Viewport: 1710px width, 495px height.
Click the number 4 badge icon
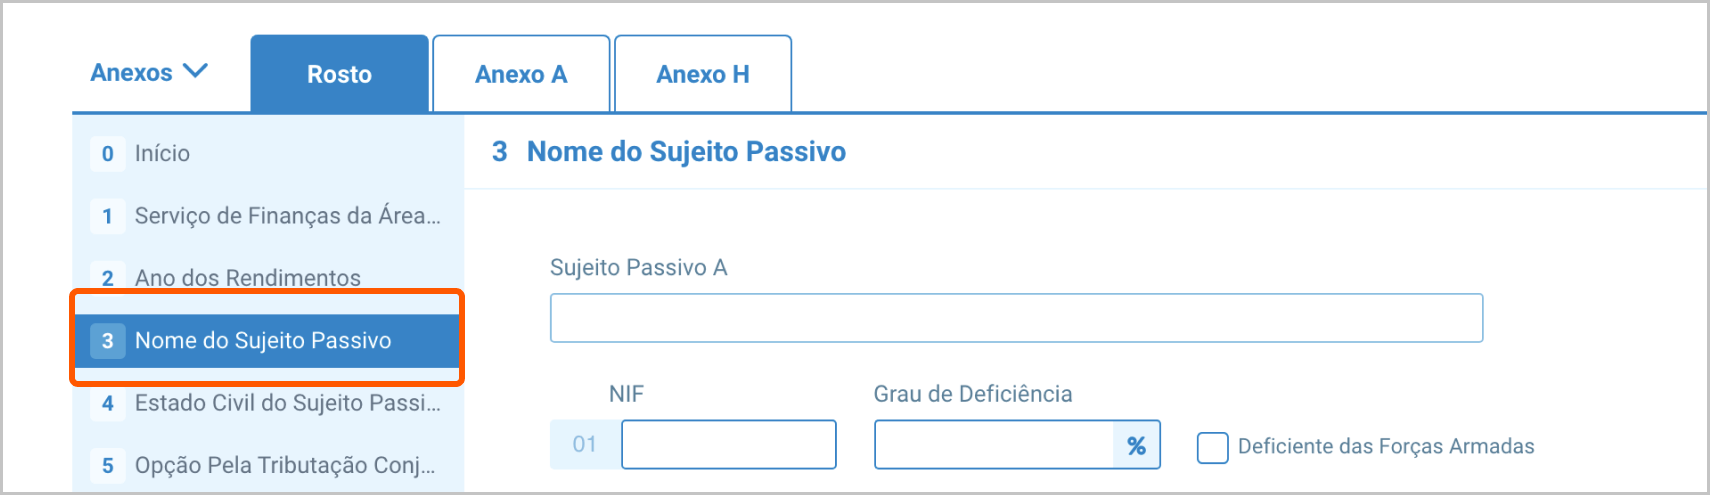(x=108, y=403)
